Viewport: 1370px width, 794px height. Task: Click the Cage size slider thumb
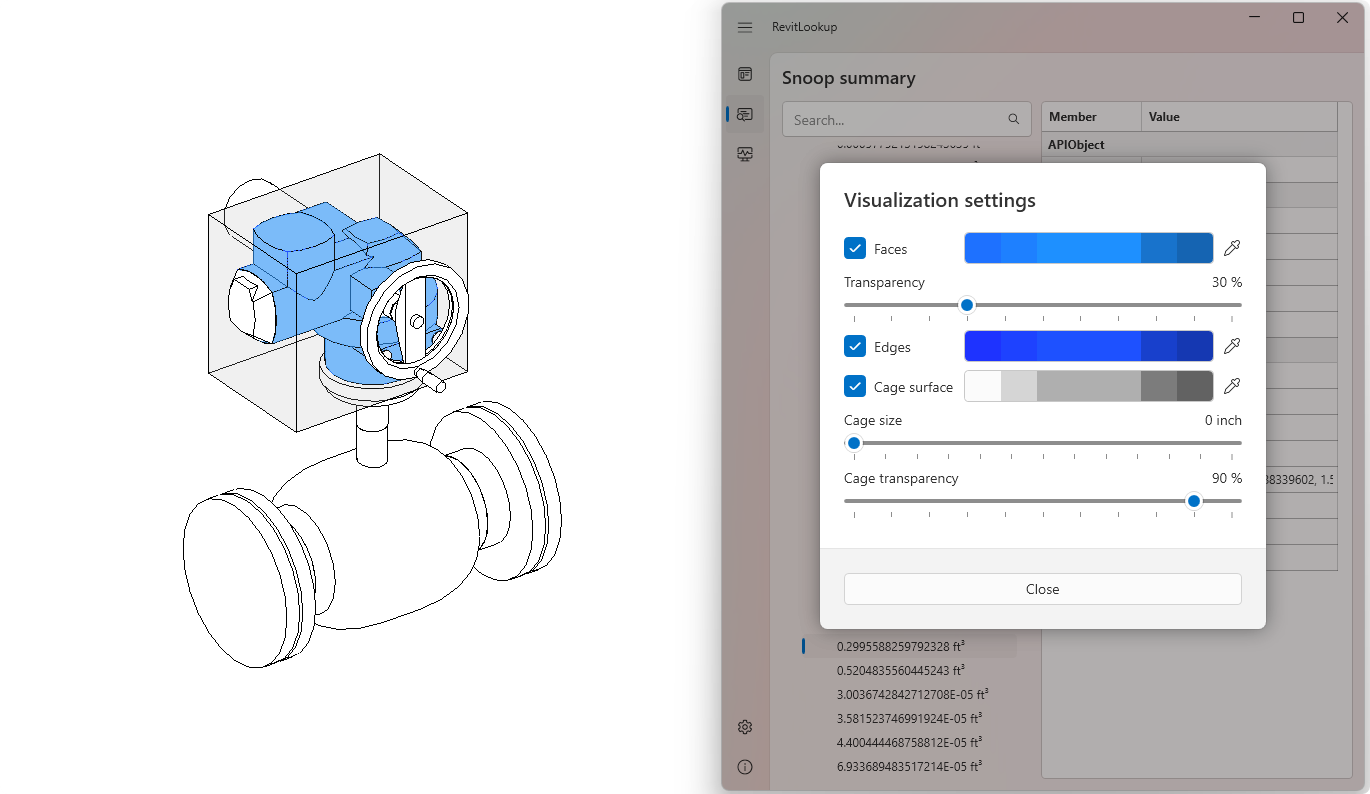854,443
